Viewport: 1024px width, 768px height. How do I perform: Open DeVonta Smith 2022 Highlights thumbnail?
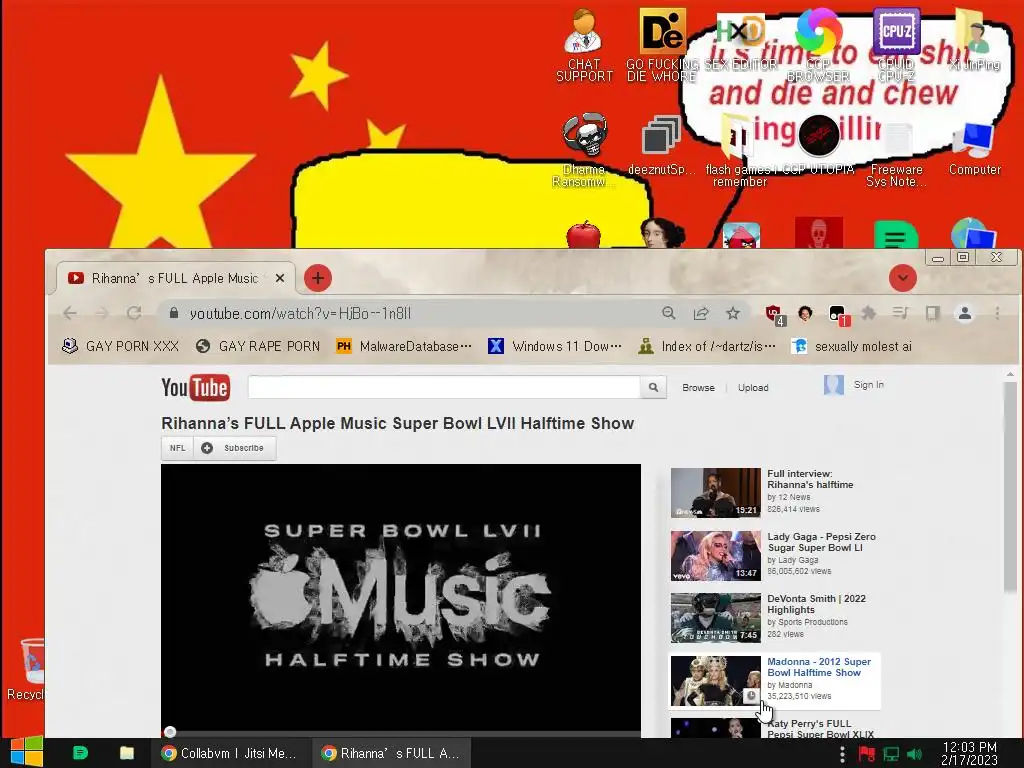[716, 618]
